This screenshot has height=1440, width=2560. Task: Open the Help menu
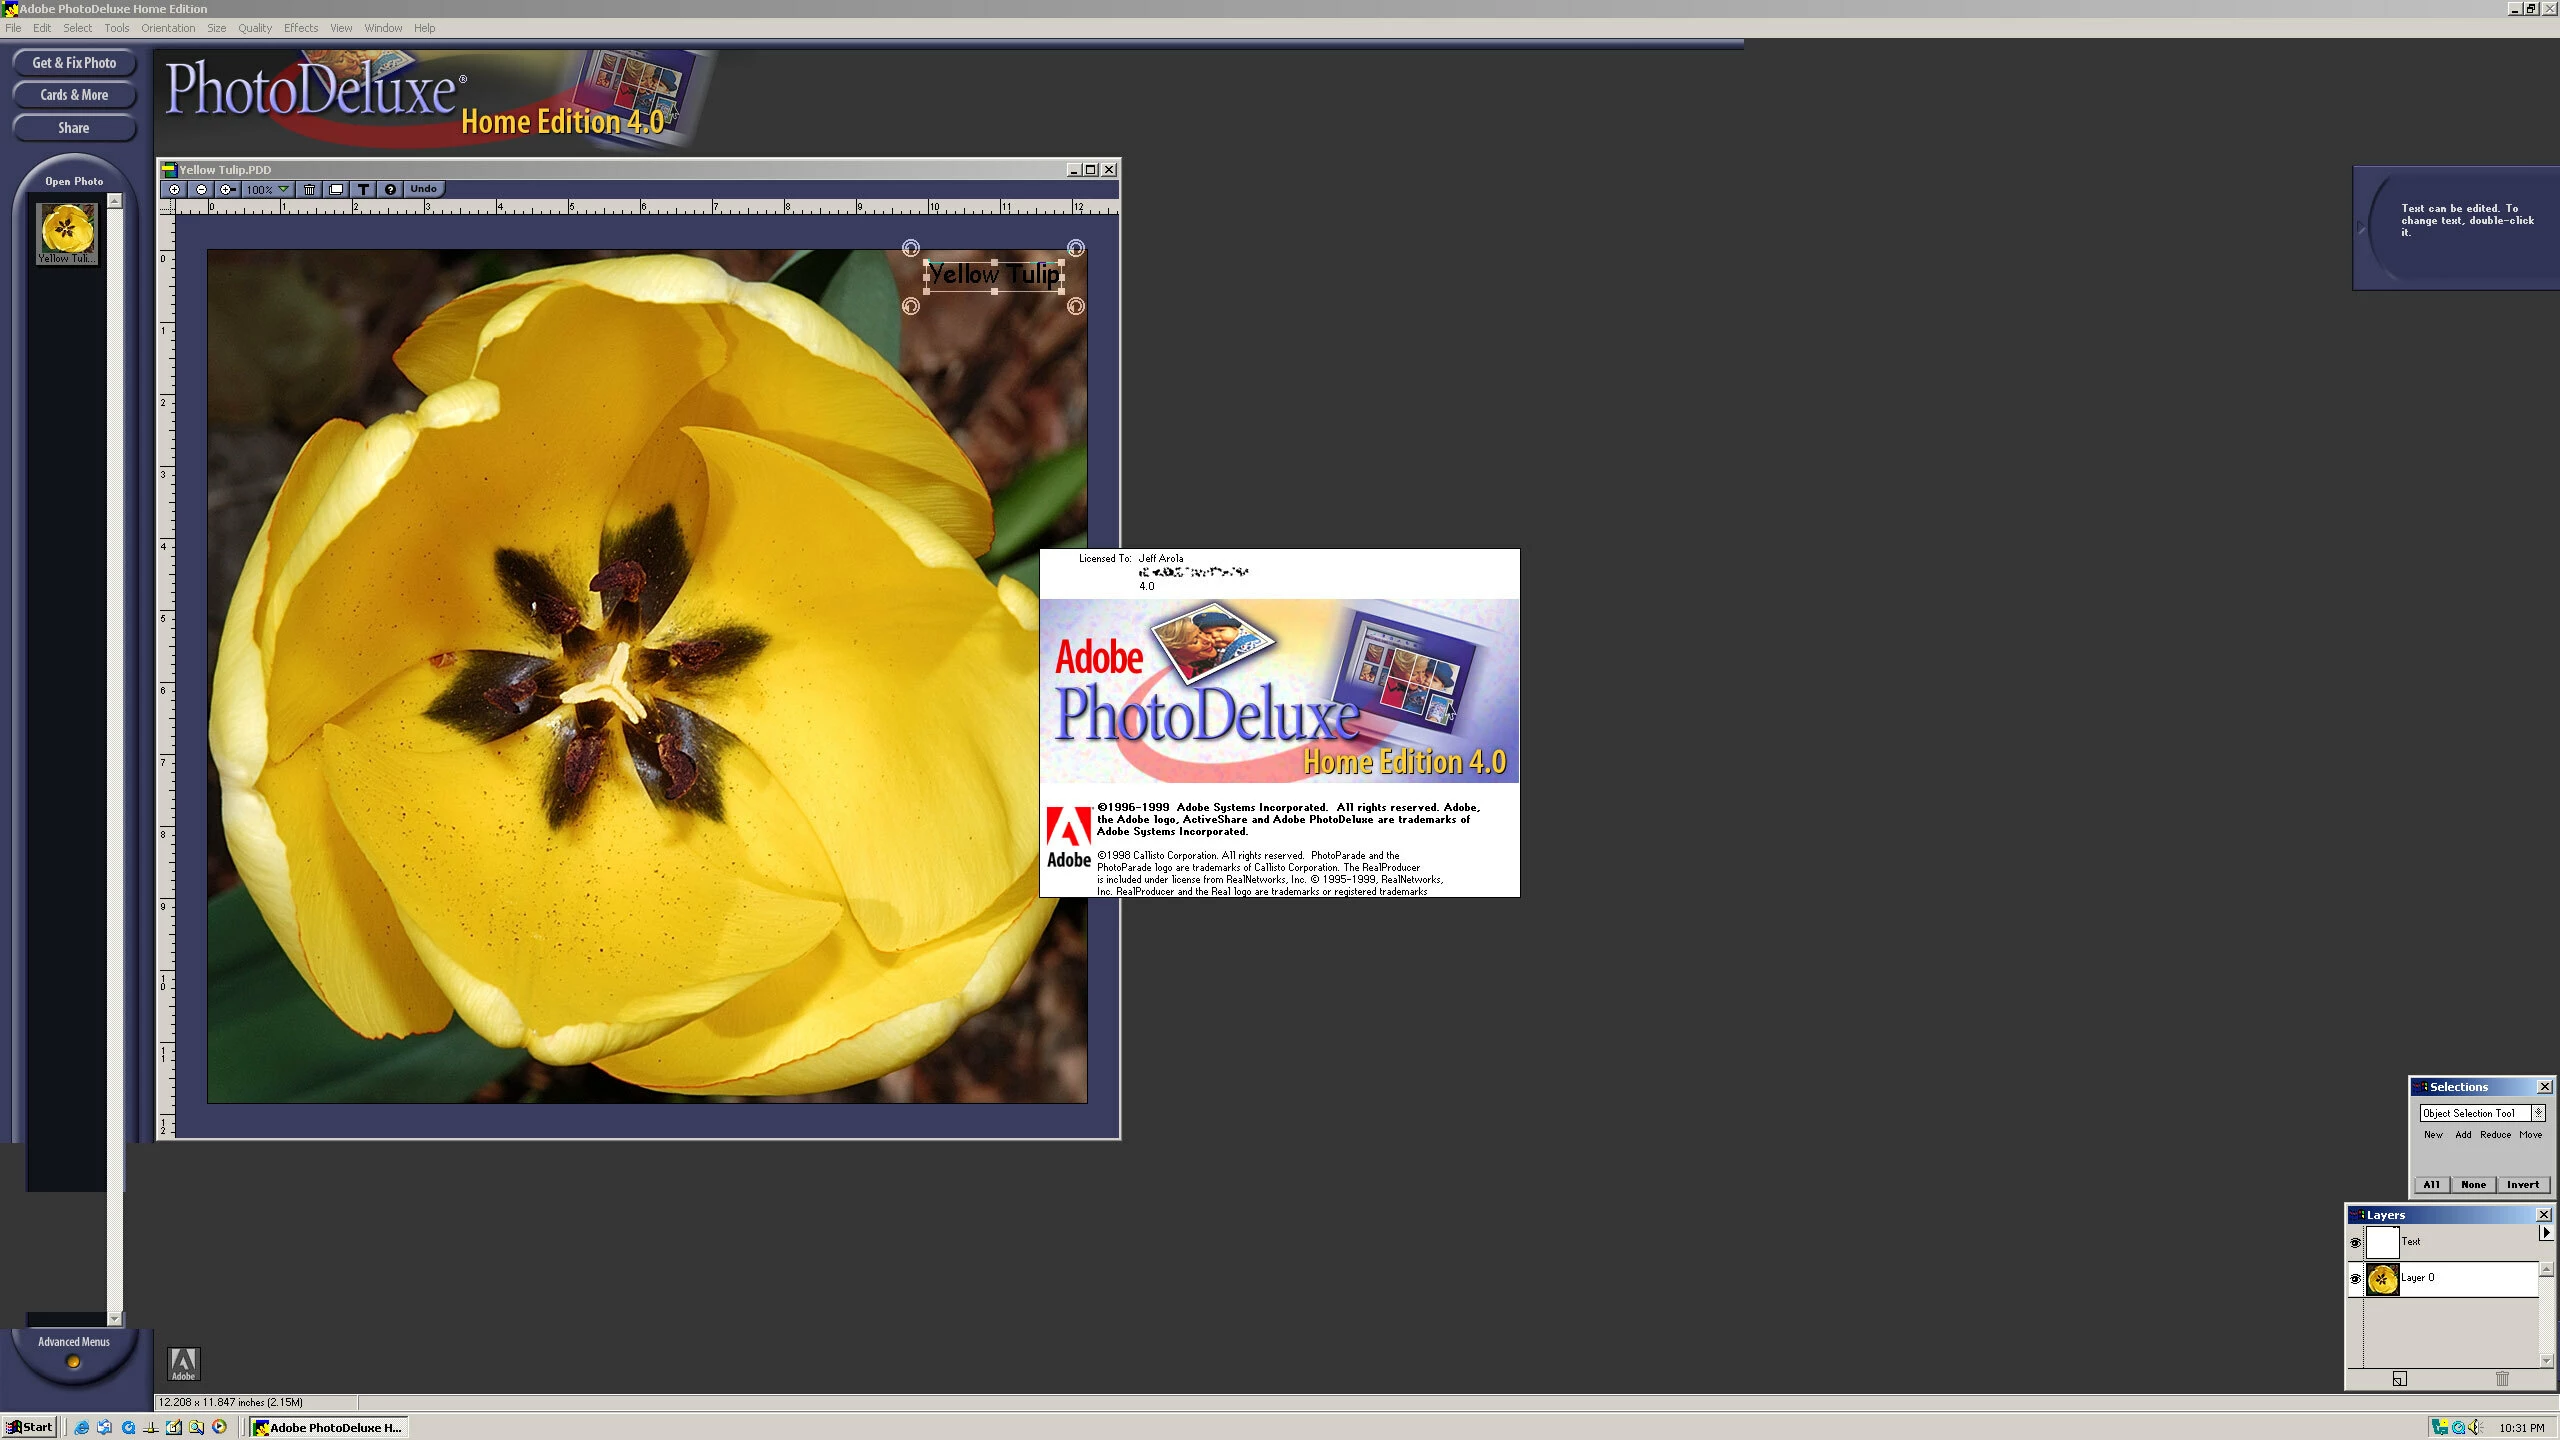(424, 28)
